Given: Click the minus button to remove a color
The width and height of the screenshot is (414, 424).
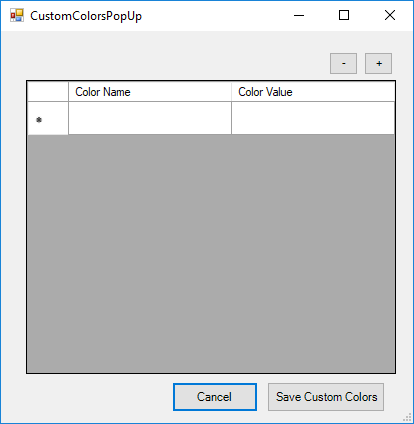Looking at the screenshot, I should pos(343,63).
